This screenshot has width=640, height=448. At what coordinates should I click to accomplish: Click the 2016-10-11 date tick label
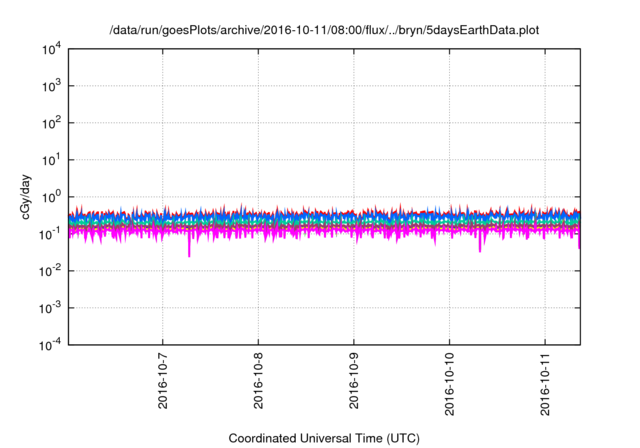(x=545, y=384)
